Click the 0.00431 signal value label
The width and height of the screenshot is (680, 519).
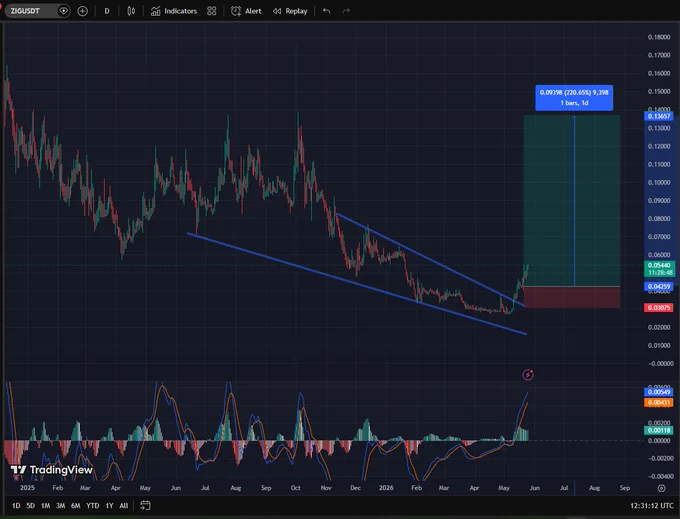click(x=659, y=403)
